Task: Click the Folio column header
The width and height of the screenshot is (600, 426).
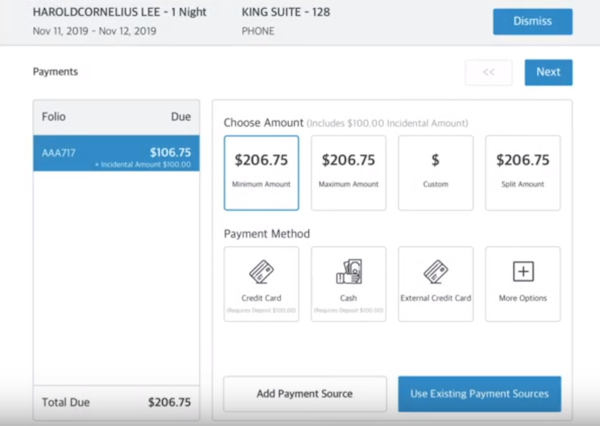Action: pyautogui.click(x=54, y=116)
